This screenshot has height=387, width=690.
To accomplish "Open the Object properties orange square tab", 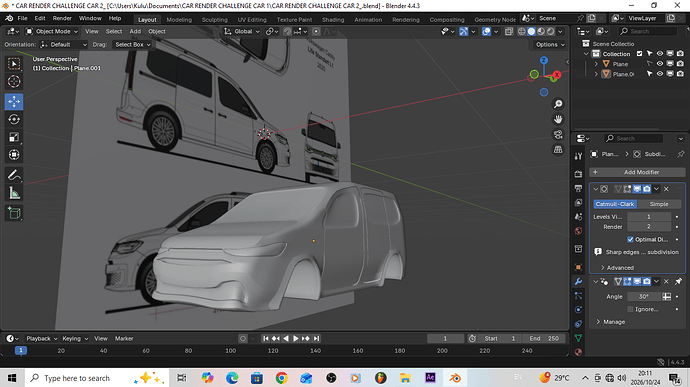I will point(579,267).
